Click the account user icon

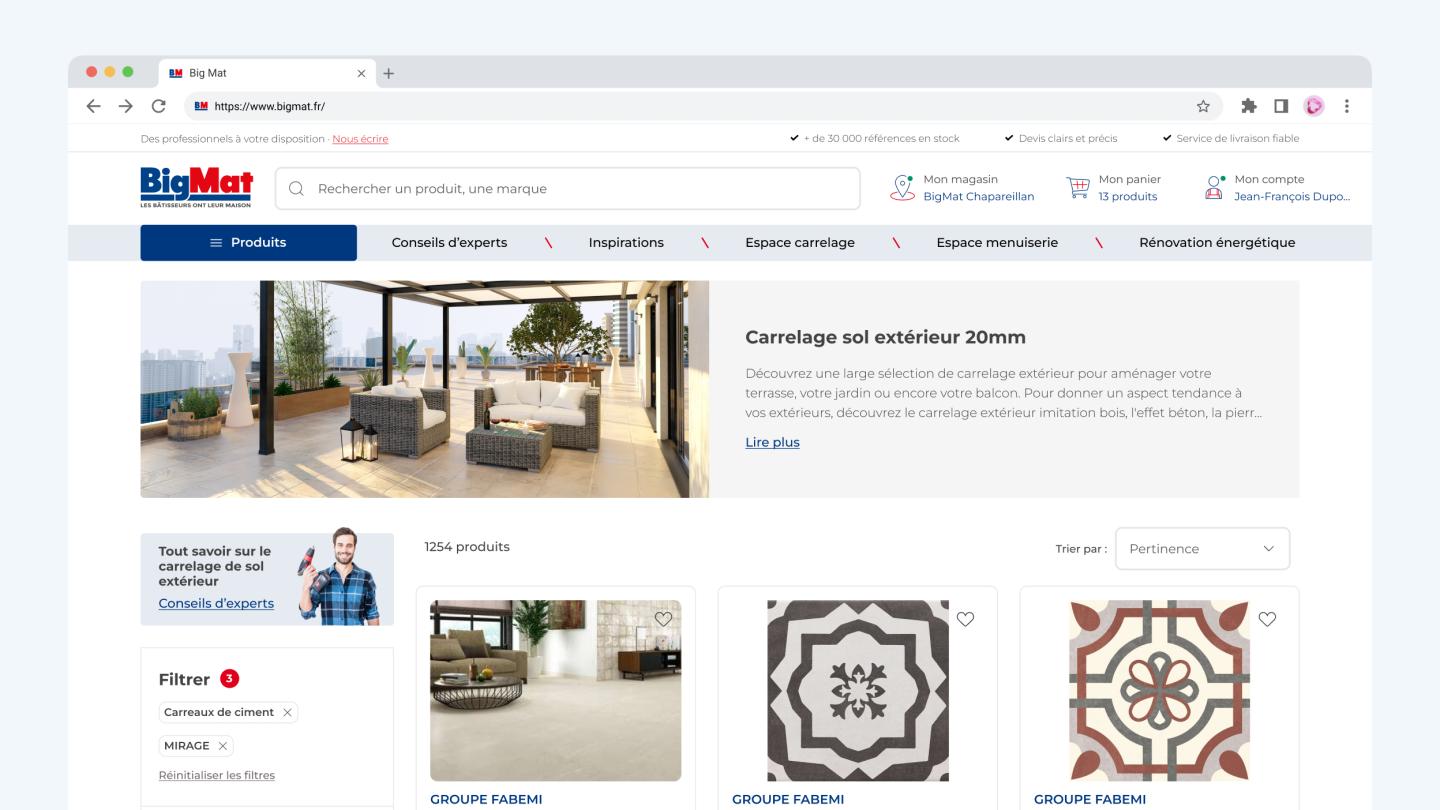[1215, 187]
